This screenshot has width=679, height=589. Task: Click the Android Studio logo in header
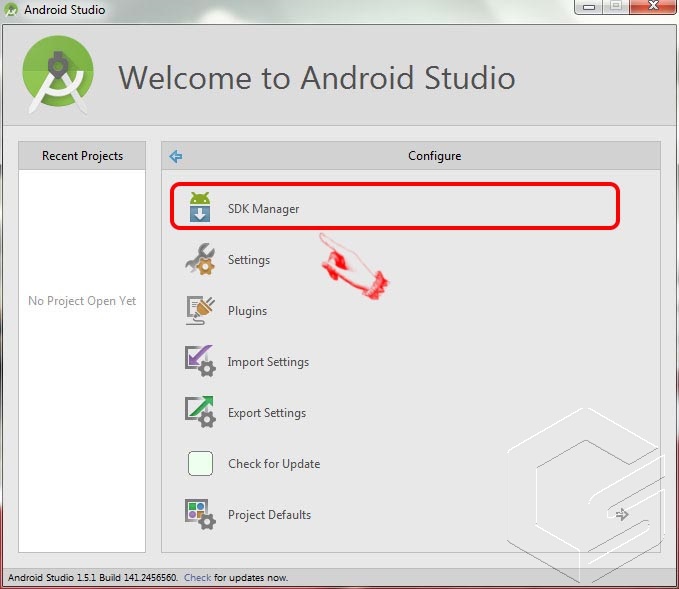pos(58,74)
